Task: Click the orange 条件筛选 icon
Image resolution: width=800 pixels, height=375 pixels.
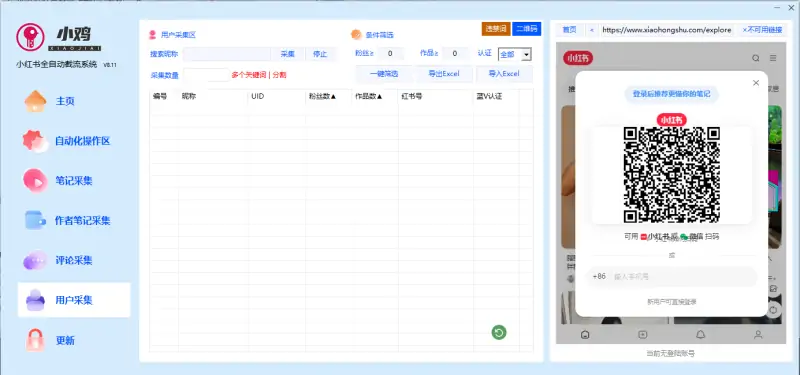Action: [x=356, y=35]
